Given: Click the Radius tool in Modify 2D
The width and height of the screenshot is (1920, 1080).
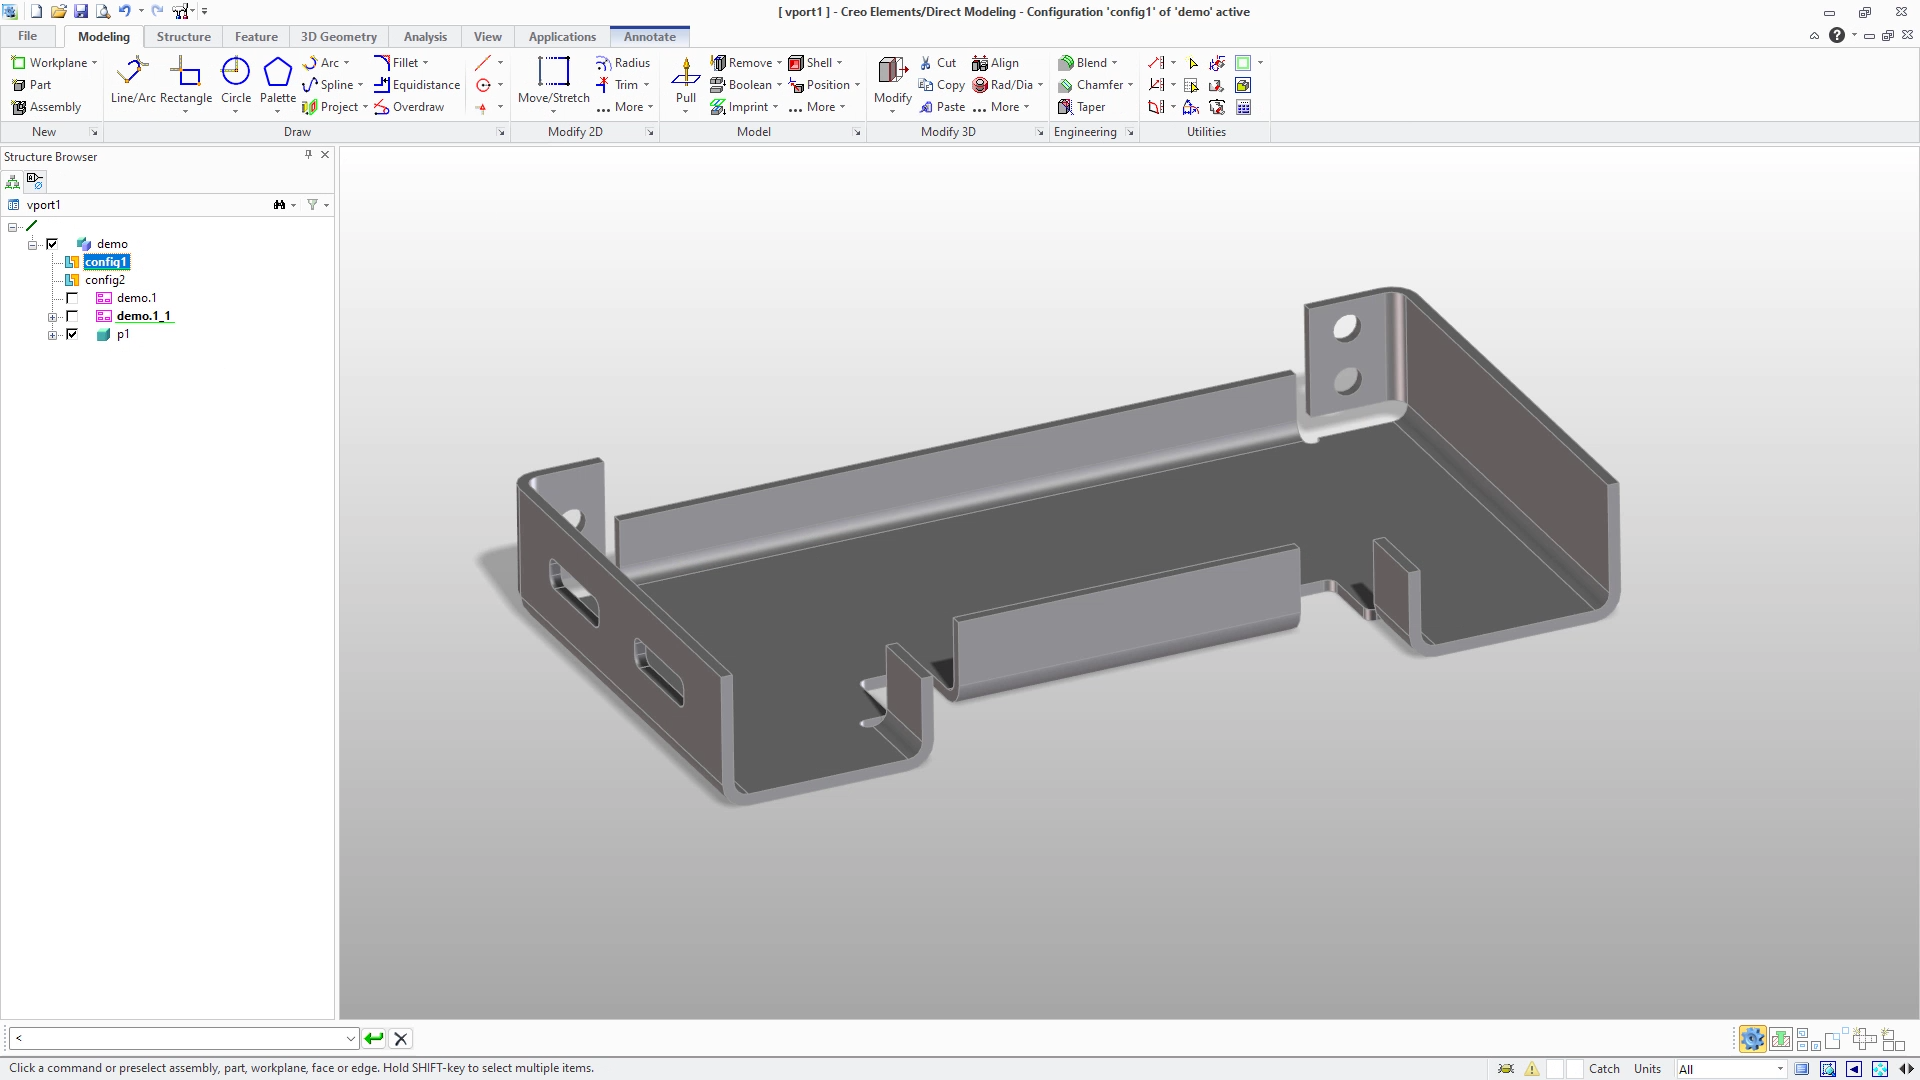Looking at the screenshot, I should coord(622,63).
